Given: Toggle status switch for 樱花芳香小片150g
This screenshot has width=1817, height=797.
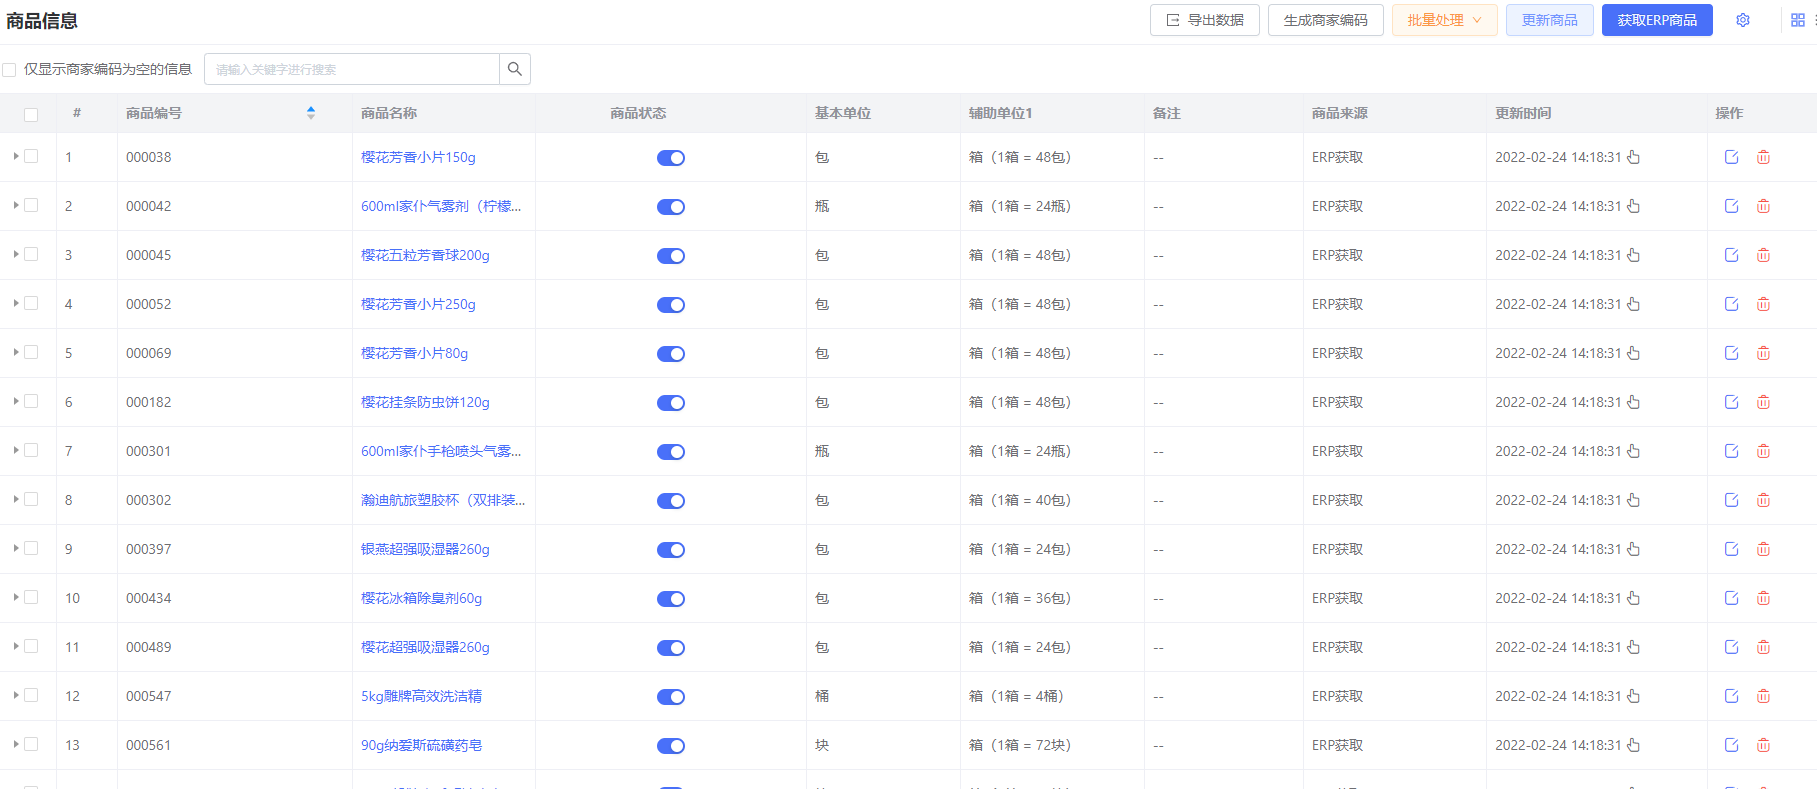Looking at the screenshot, I should (x=671, y=158).
